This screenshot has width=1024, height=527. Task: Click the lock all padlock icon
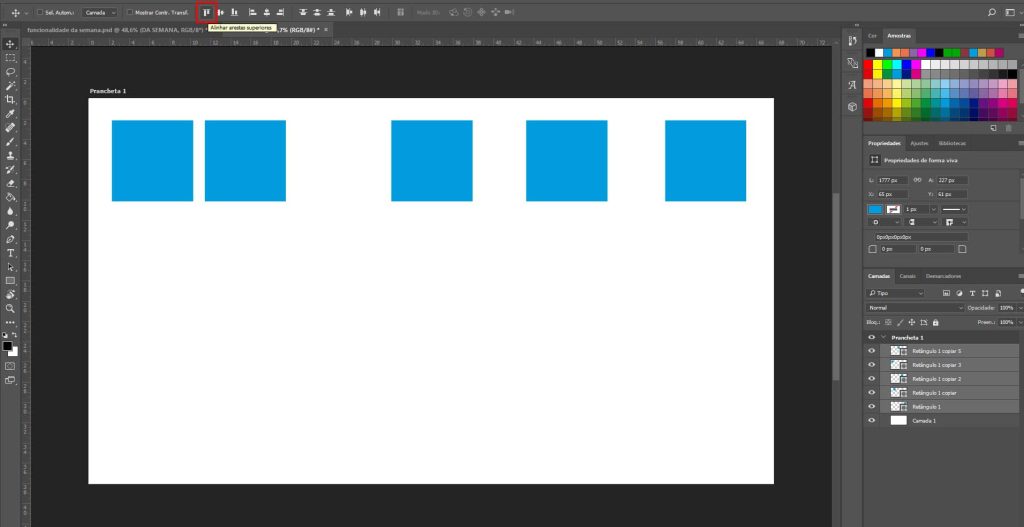(x=935, y=322)
